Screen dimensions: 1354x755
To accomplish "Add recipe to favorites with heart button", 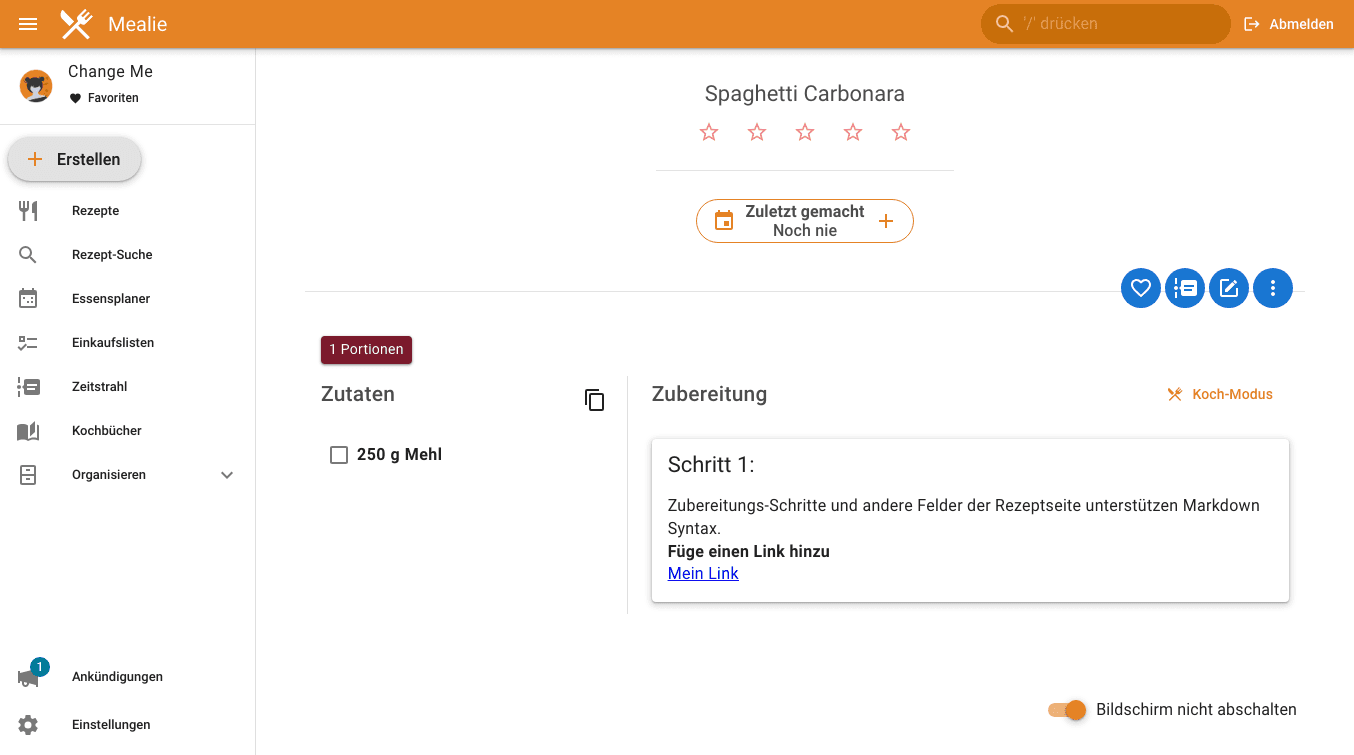I will click(1141, 289).
